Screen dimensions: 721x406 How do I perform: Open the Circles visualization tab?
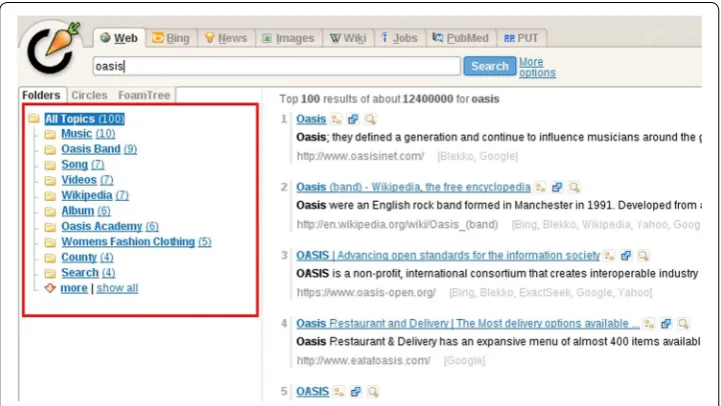(89, 95)
